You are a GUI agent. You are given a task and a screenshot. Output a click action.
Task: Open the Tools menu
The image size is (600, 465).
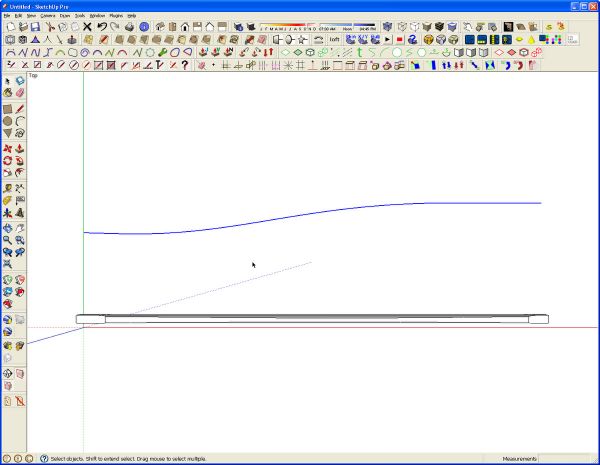click(80, 16)
